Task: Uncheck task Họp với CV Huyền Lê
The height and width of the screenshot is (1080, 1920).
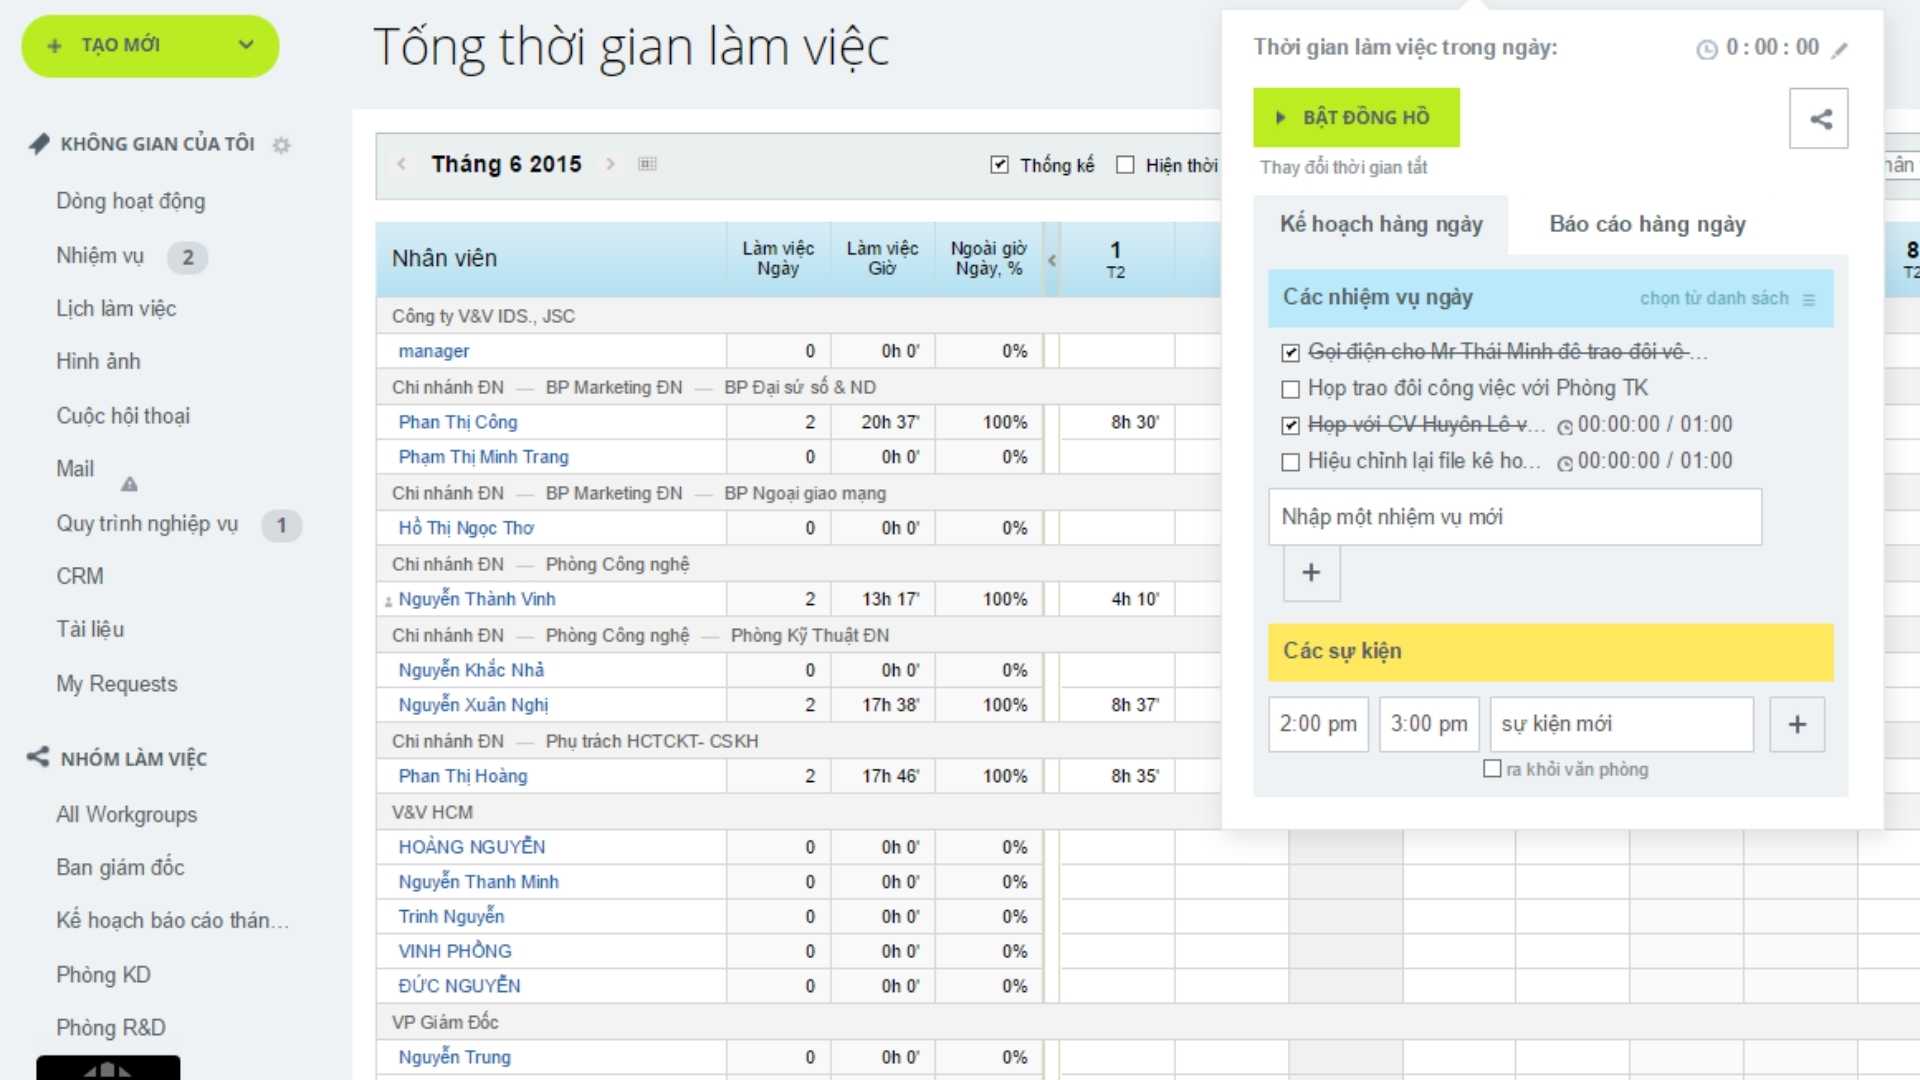Action: pyautogui.click(x=1290, y=426)
